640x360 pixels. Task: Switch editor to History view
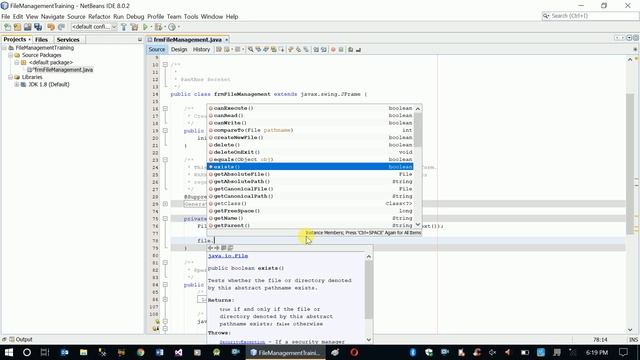(x=201, y=49)
